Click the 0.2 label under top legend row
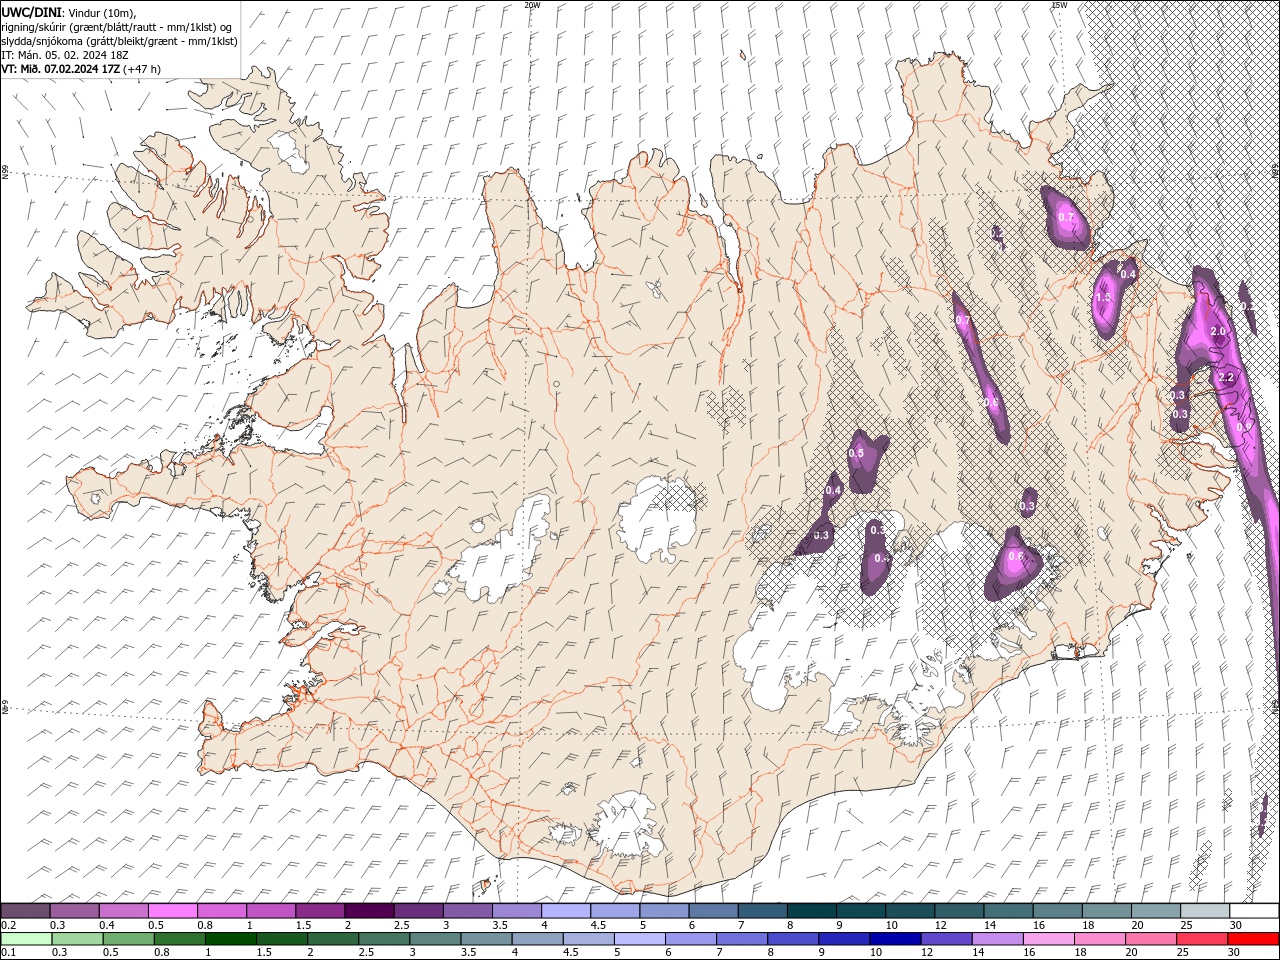1280x960 pixels. click(x=9, y=924)
